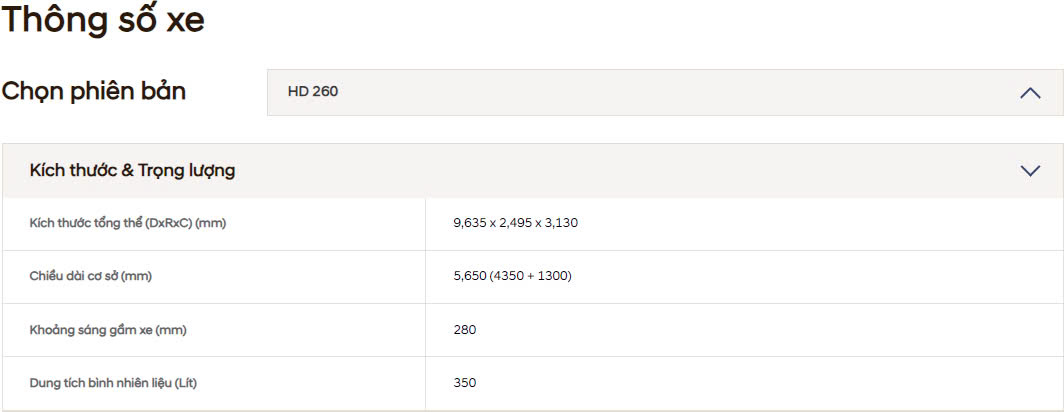
Task: Click the HD 260 text in the selector
Action: tap(313, 92)
